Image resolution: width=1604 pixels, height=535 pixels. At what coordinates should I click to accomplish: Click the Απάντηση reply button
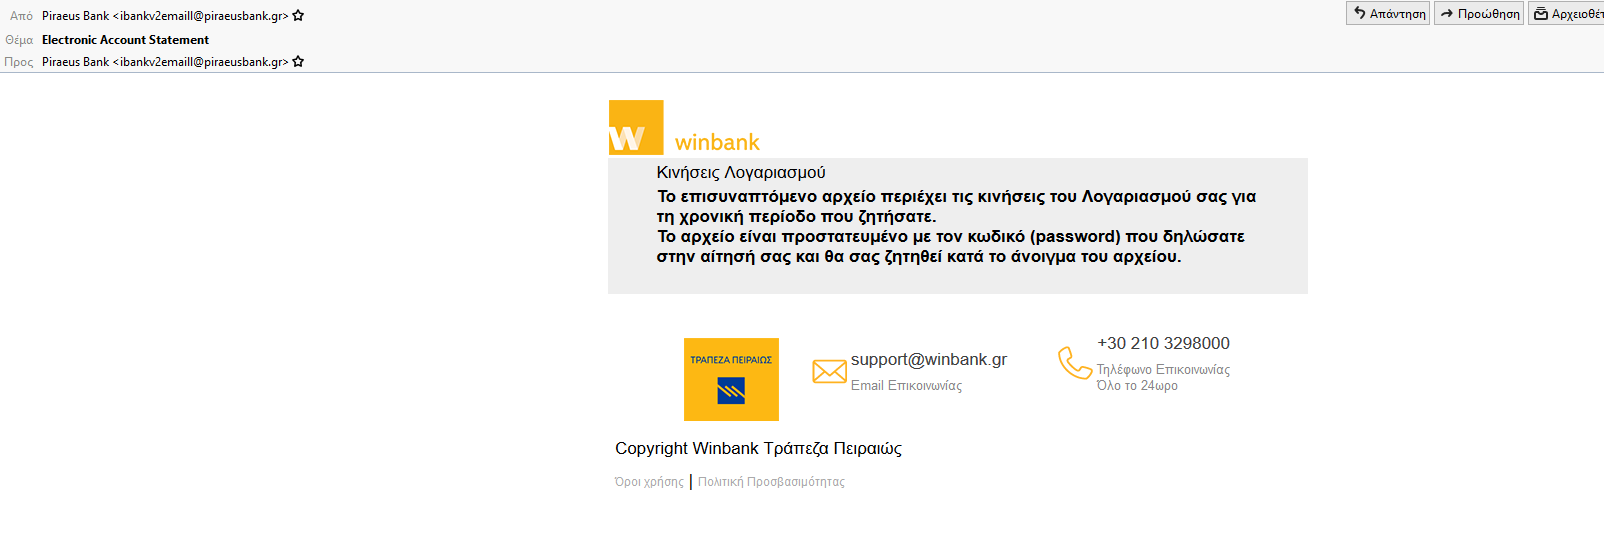pos(1388,13)
